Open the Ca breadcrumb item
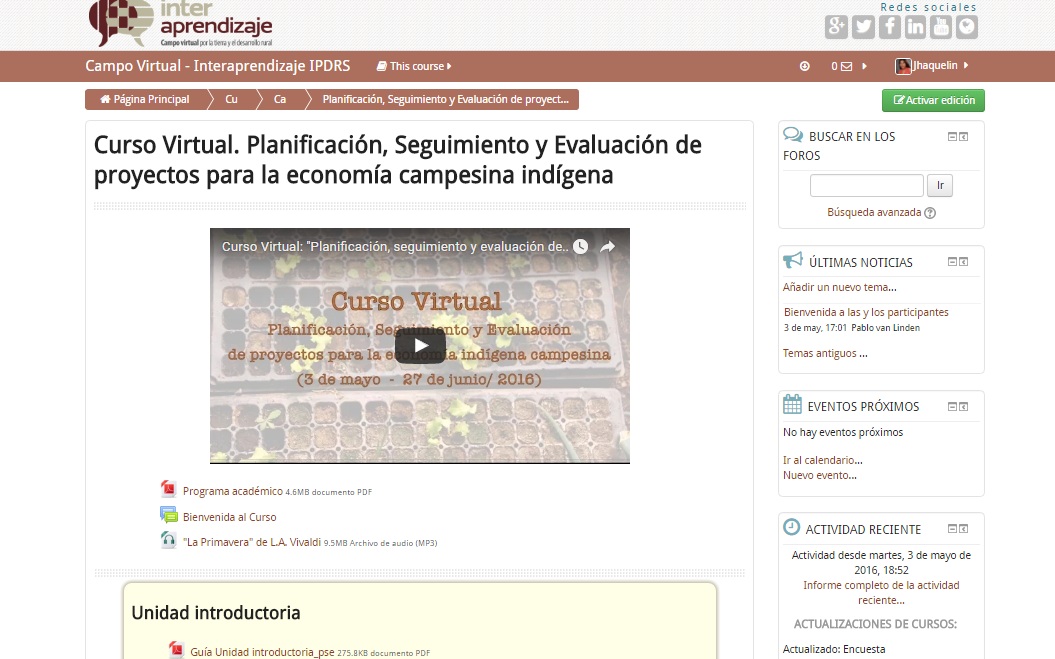 [280, 100]
